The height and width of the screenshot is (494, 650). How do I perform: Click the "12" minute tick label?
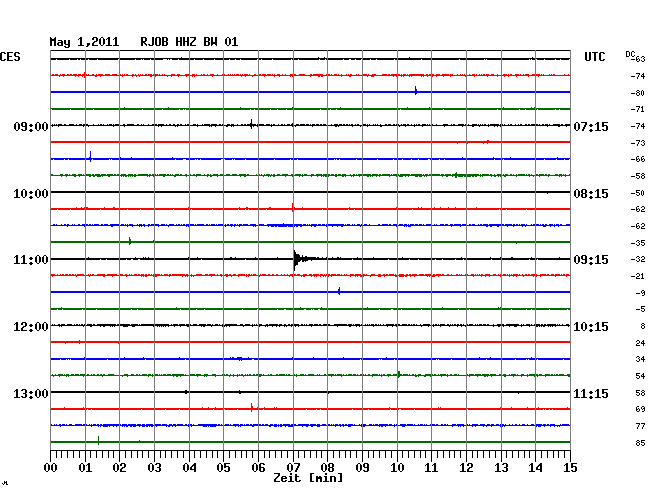(466, 468)
